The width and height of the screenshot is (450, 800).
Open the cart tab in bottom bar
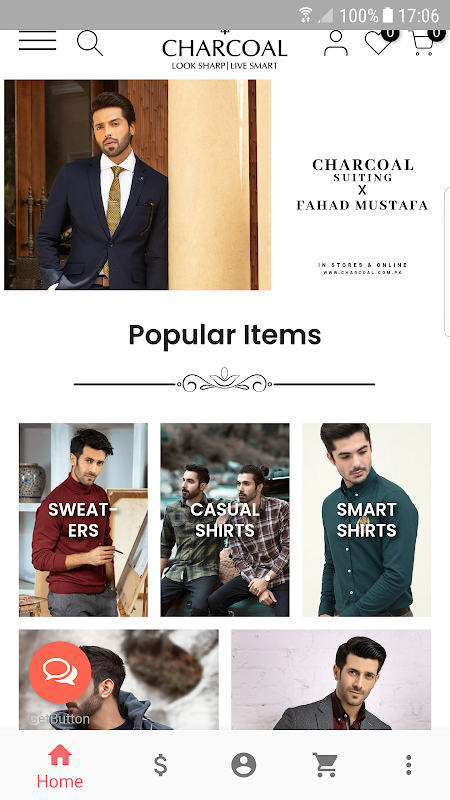pyautogui.click(x=325, y=765)
